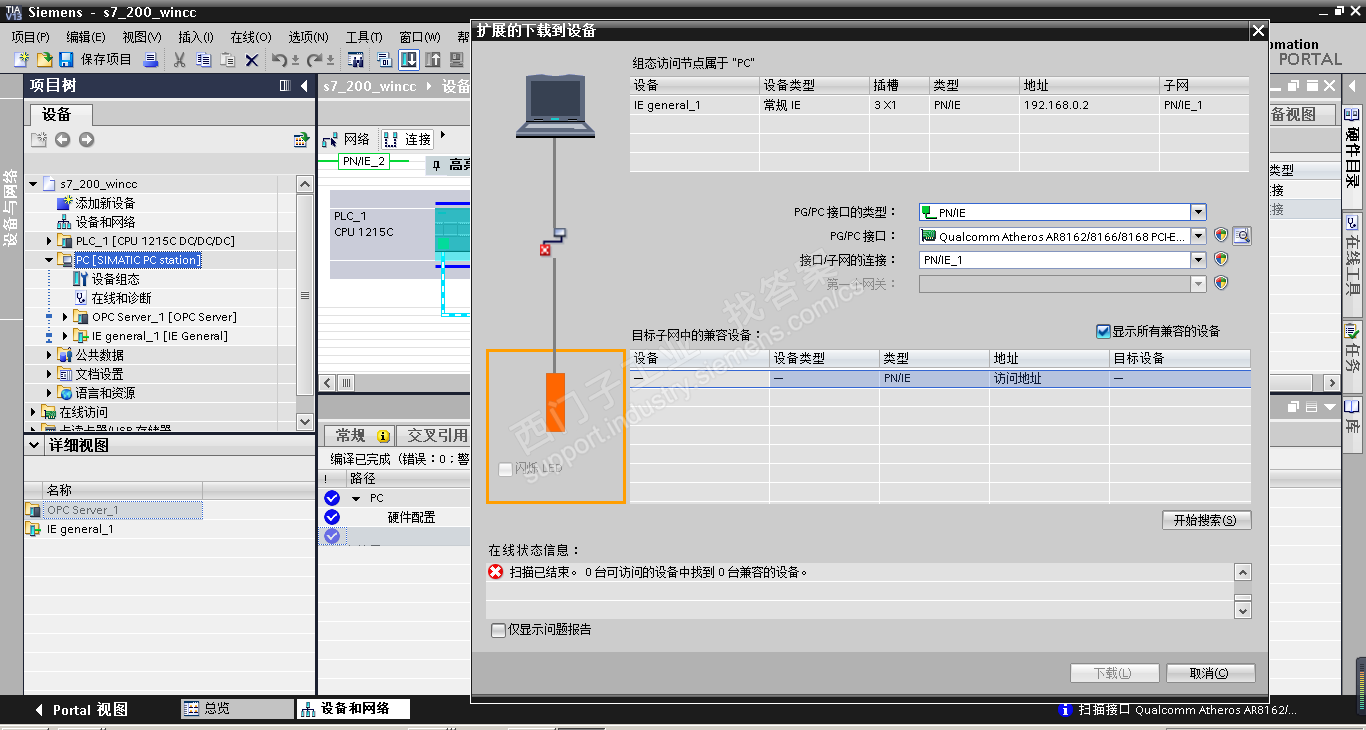Click the Paste toolbar icon
This screenshot has width=1366, height=730.
coord(227,60)
